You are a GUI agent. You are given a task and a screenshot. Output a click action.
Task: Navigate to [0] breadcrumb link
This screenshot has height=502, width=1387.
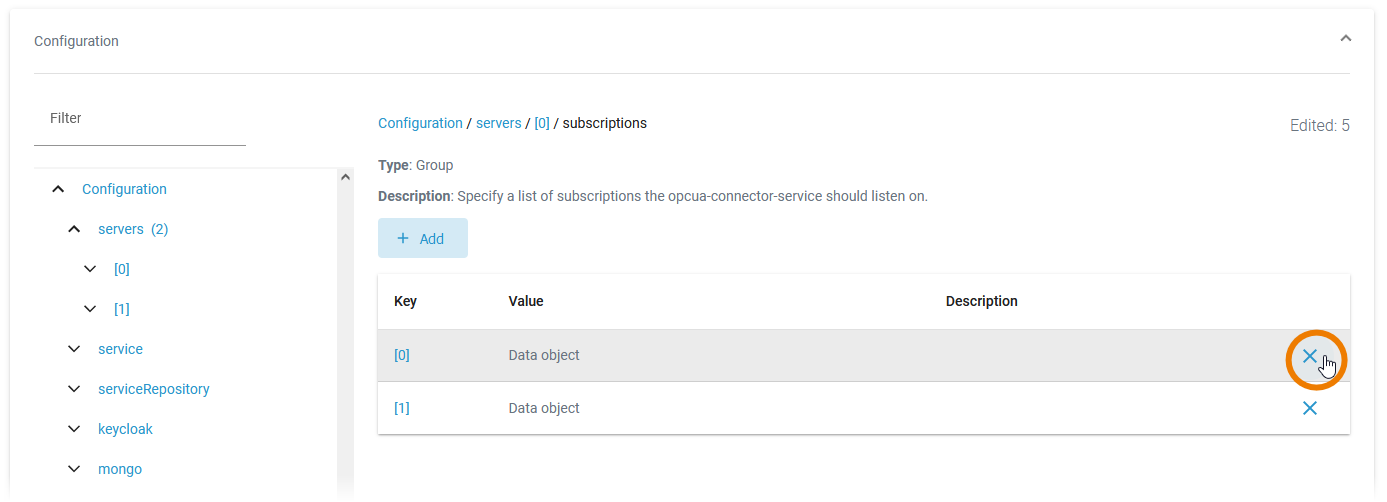pyautogui.click(x=541, y=123)
